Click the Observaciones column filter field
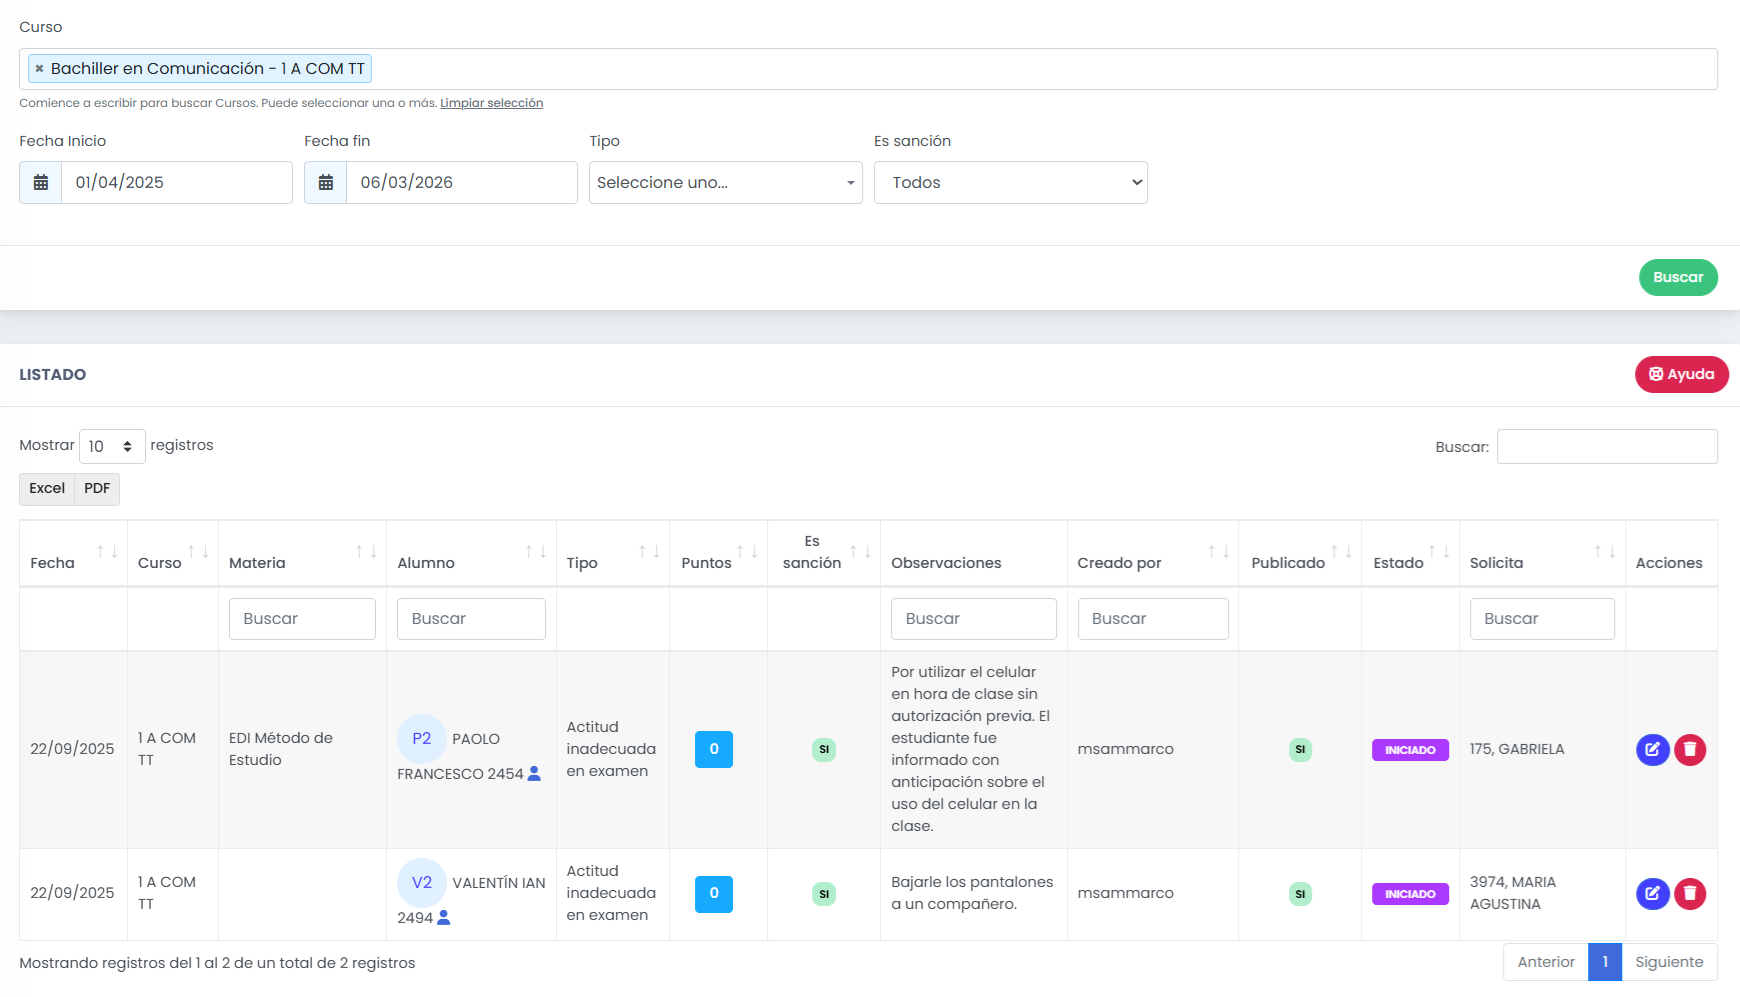This screenshot has height=997, width=1740. (x=973, y=619)
